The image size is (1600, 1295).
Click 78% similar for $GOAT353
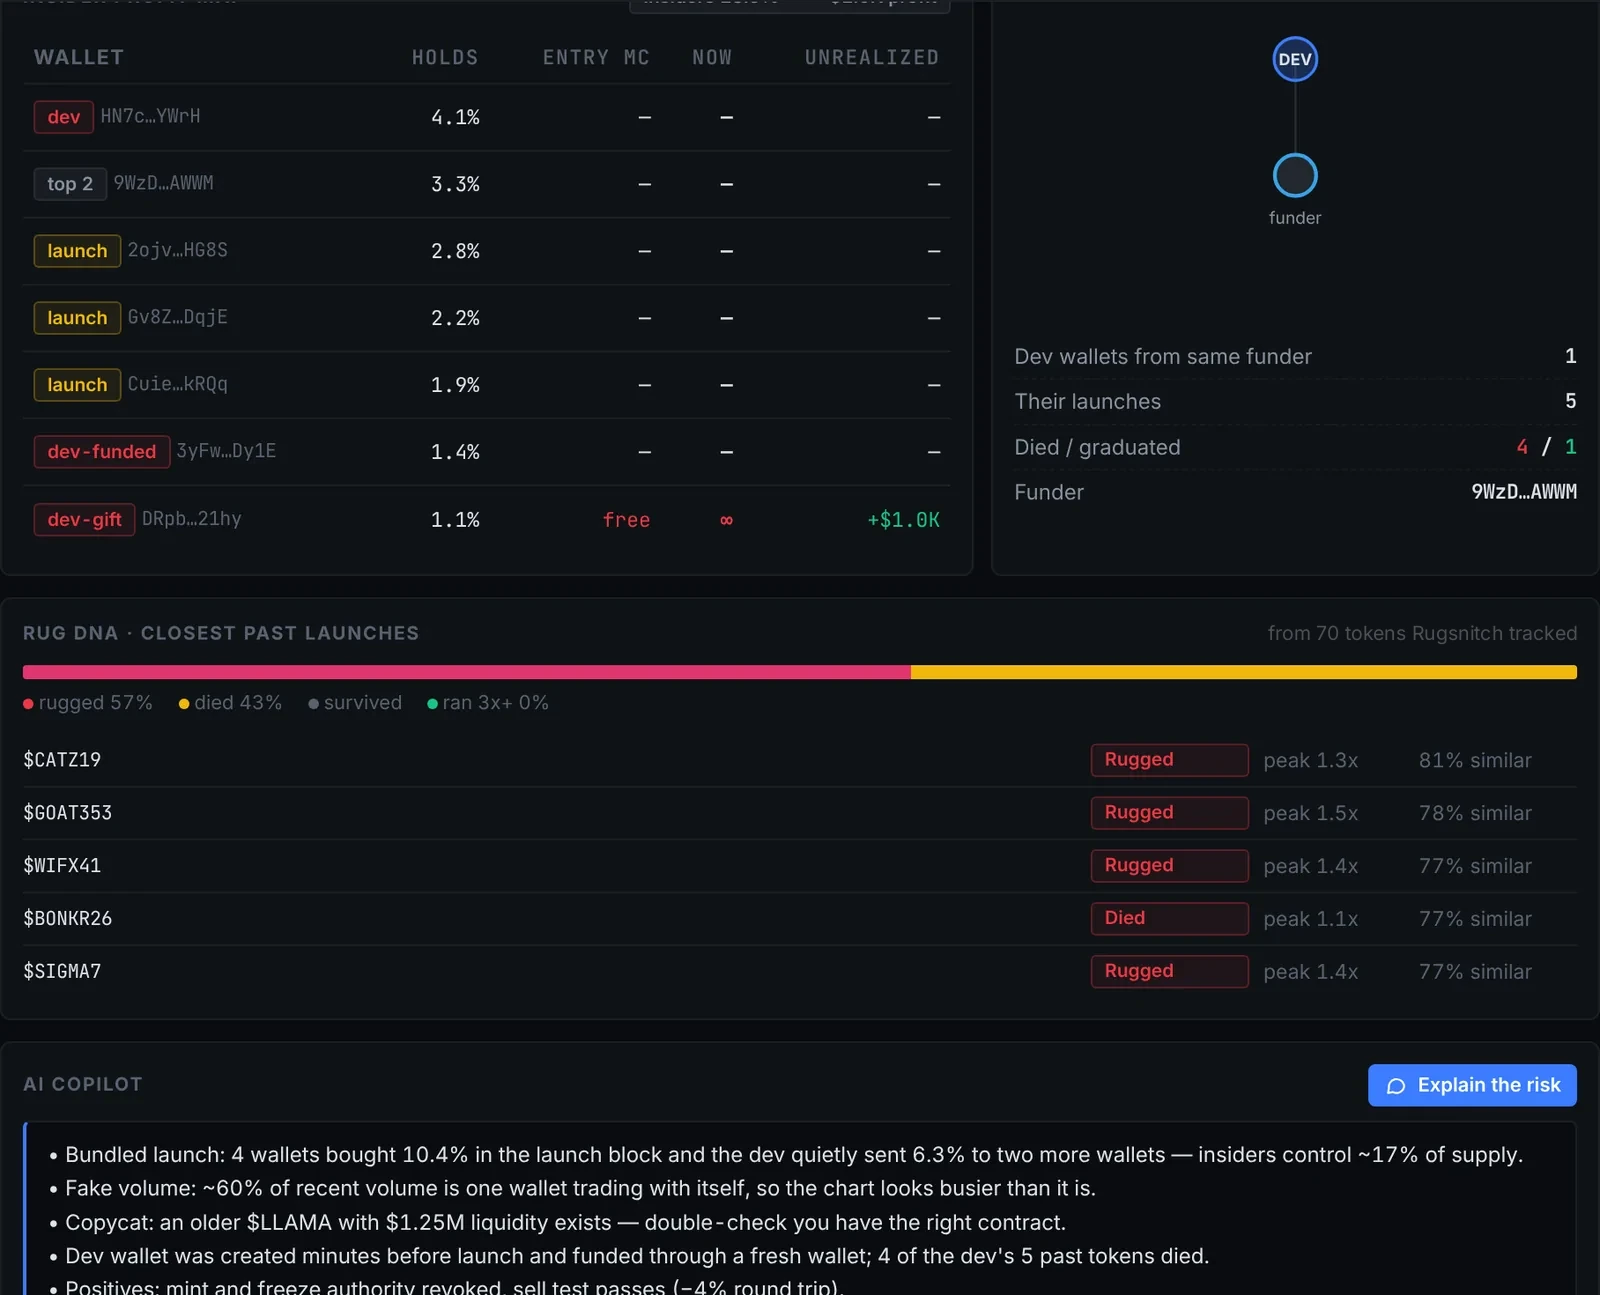coord(1475,813)
